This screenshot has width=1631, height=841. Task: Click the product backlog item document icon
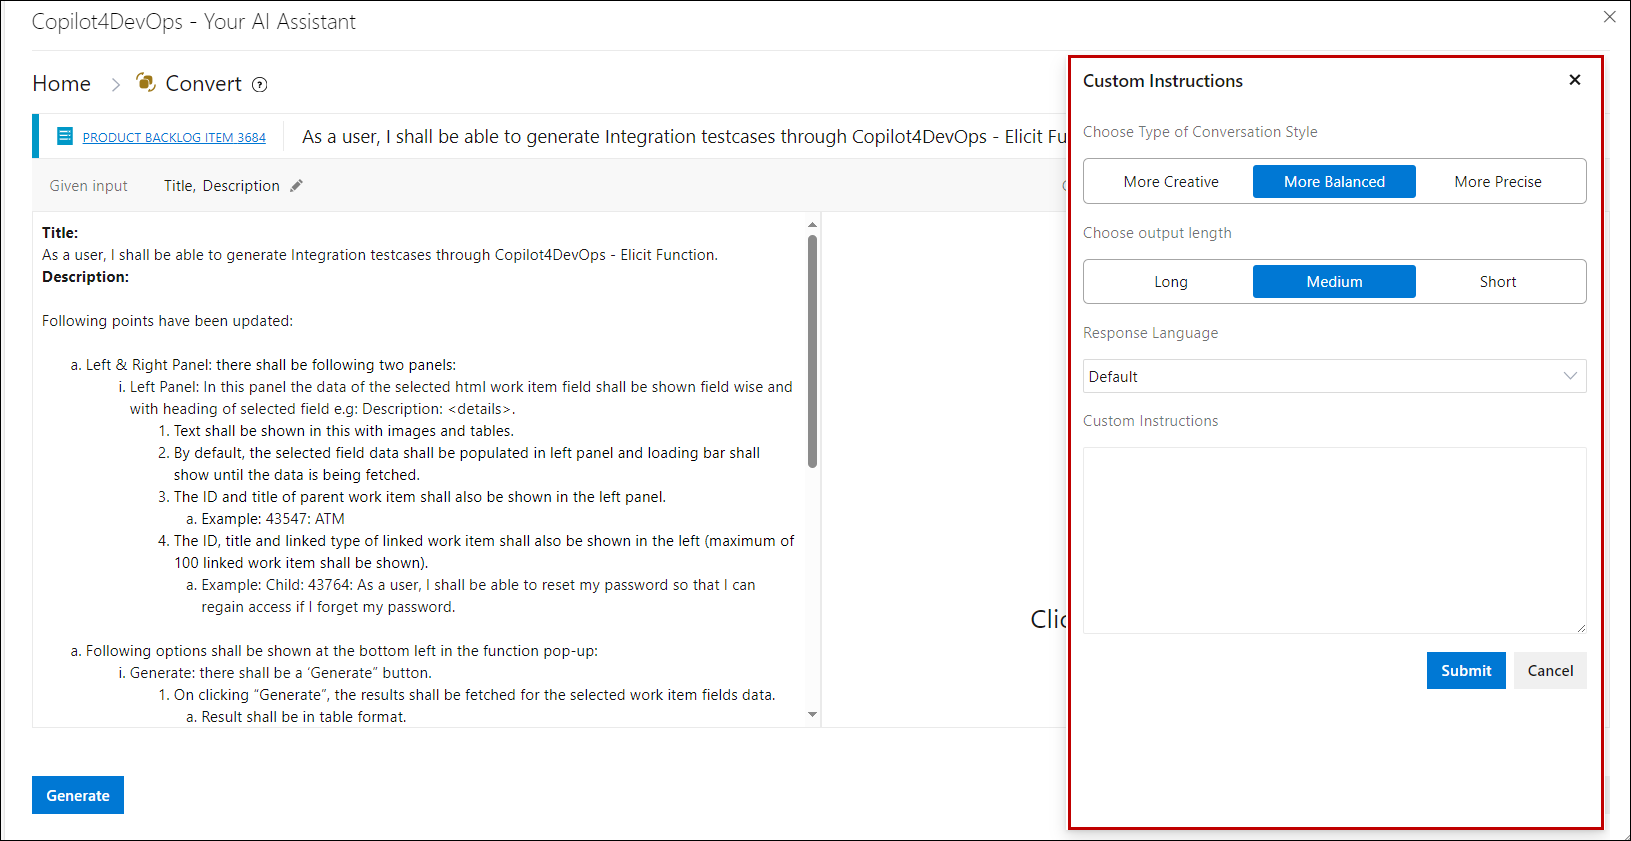[65, 136]
